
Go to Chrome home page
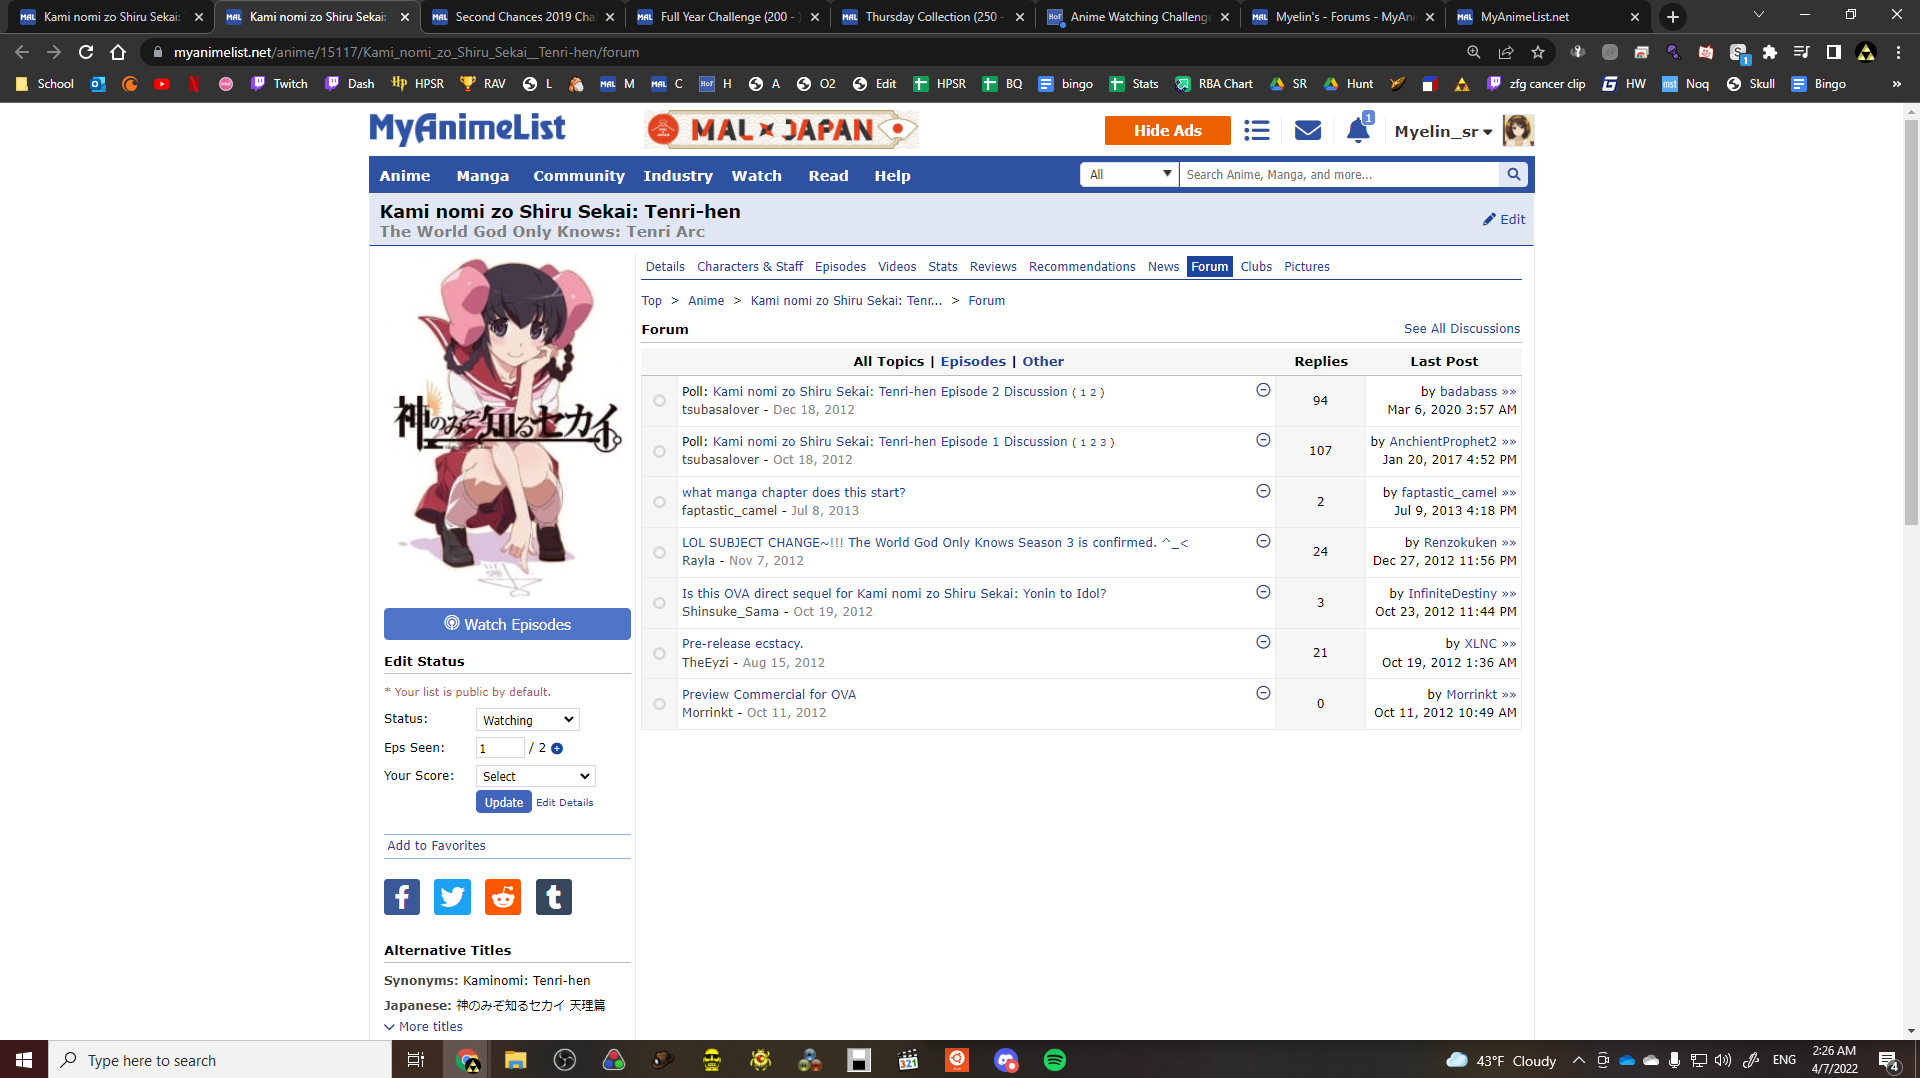click(x=118, y=52)
